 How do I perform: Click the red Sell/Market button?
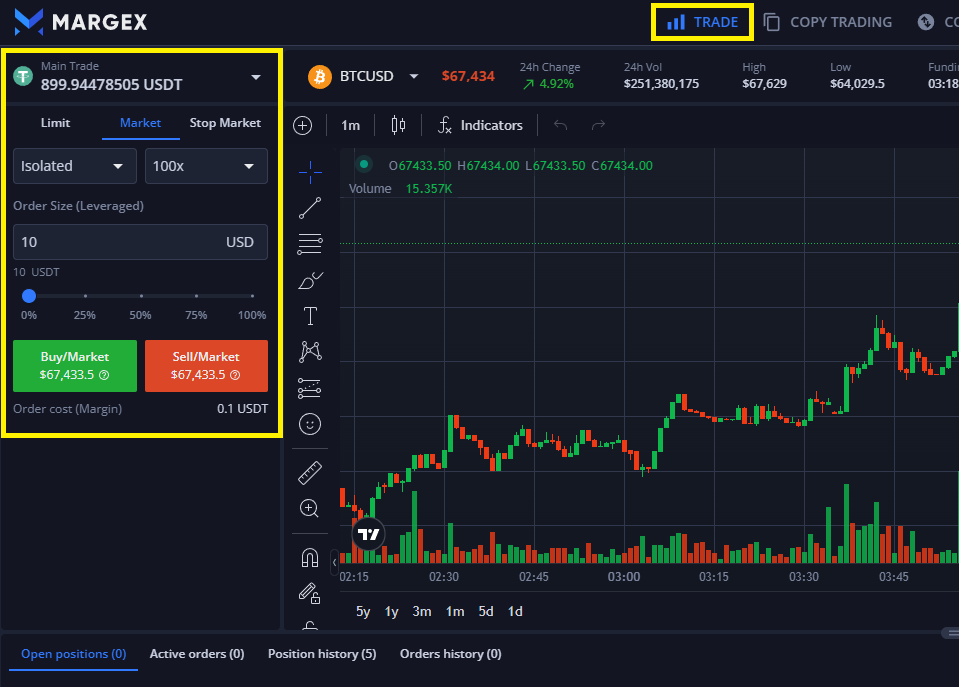click(x=206, y=366)
